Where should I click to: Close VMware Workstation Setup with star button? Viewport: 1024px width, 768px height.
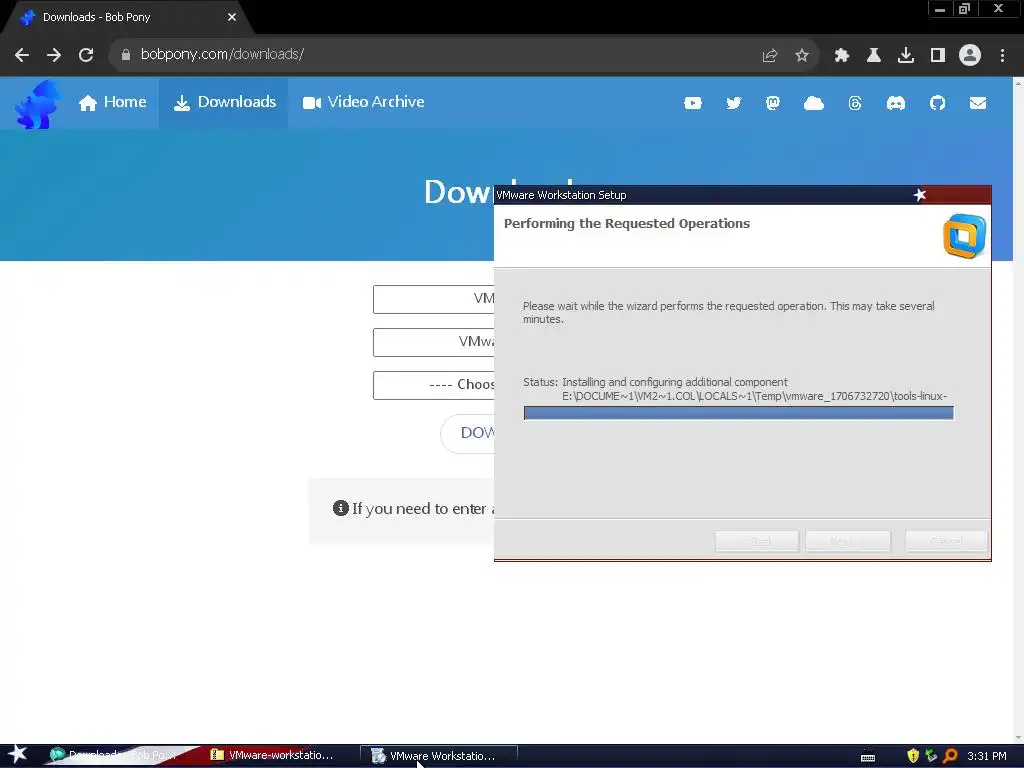[920, 195]
